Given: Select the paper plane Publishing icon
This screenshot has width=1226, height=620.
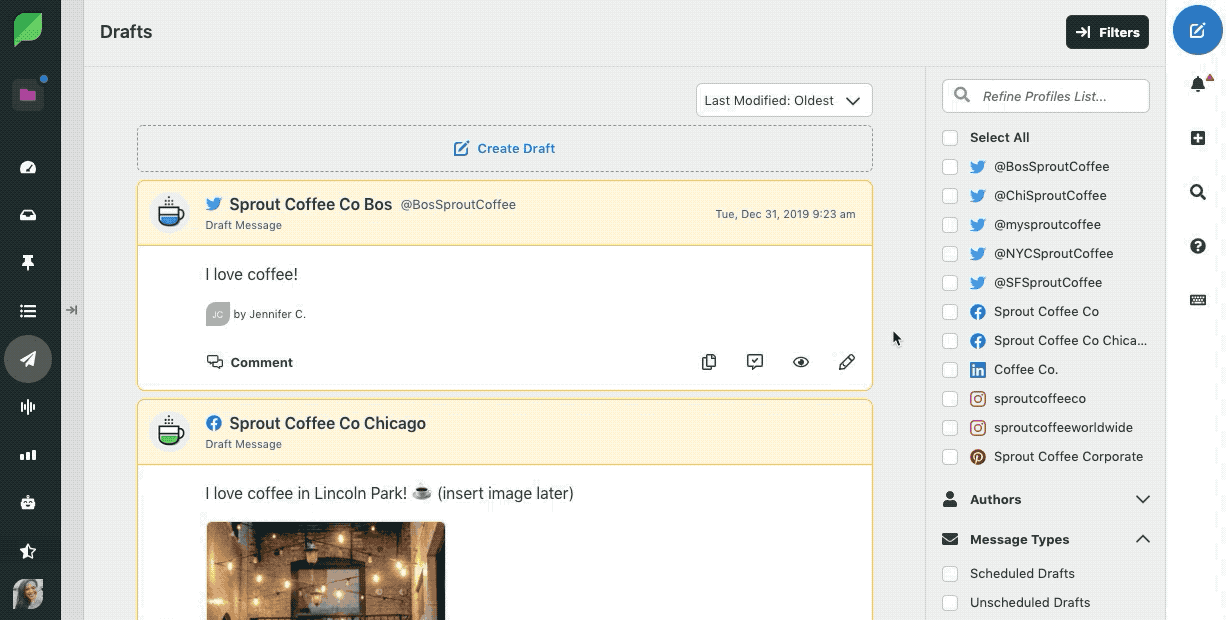Looking at the screenshot, I should pyautogui.click(x=28, y=359).
